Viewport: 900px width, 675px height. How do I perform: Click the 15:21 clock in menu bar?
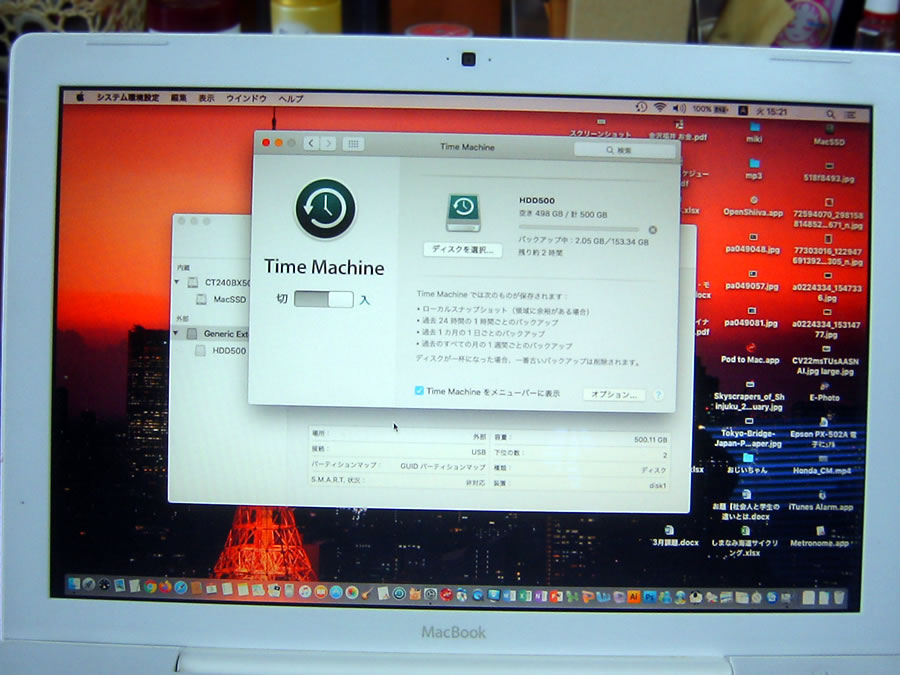click(771, 111)
